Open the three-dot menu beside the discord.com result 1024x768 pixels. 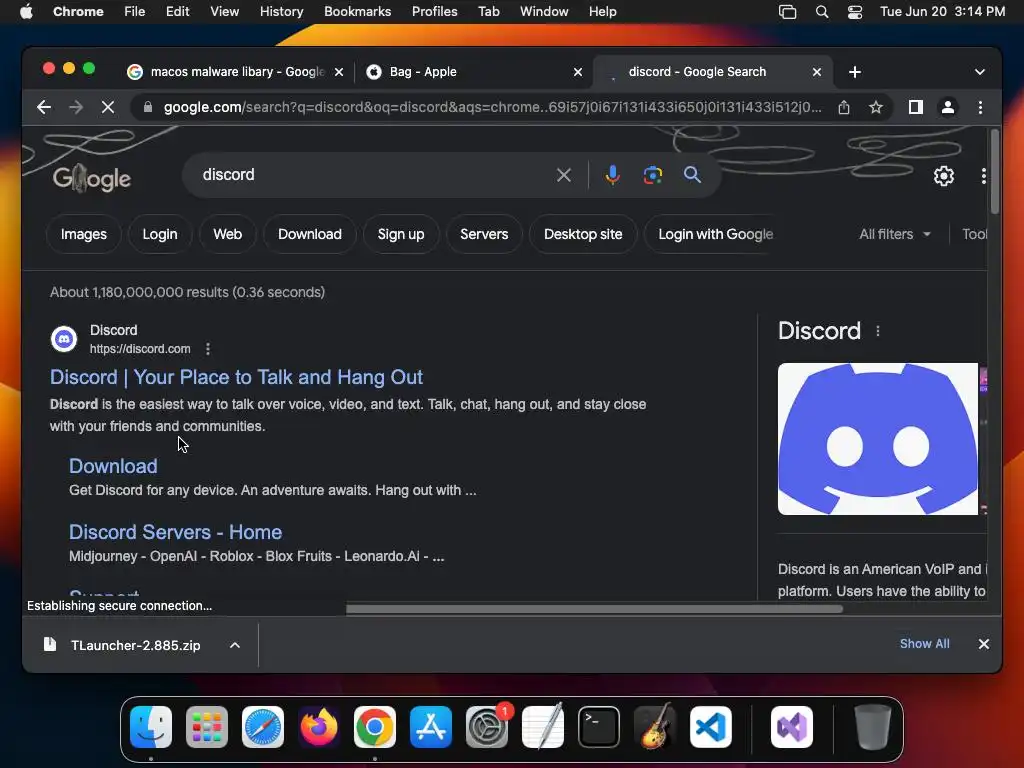click(x=208, y=349)
